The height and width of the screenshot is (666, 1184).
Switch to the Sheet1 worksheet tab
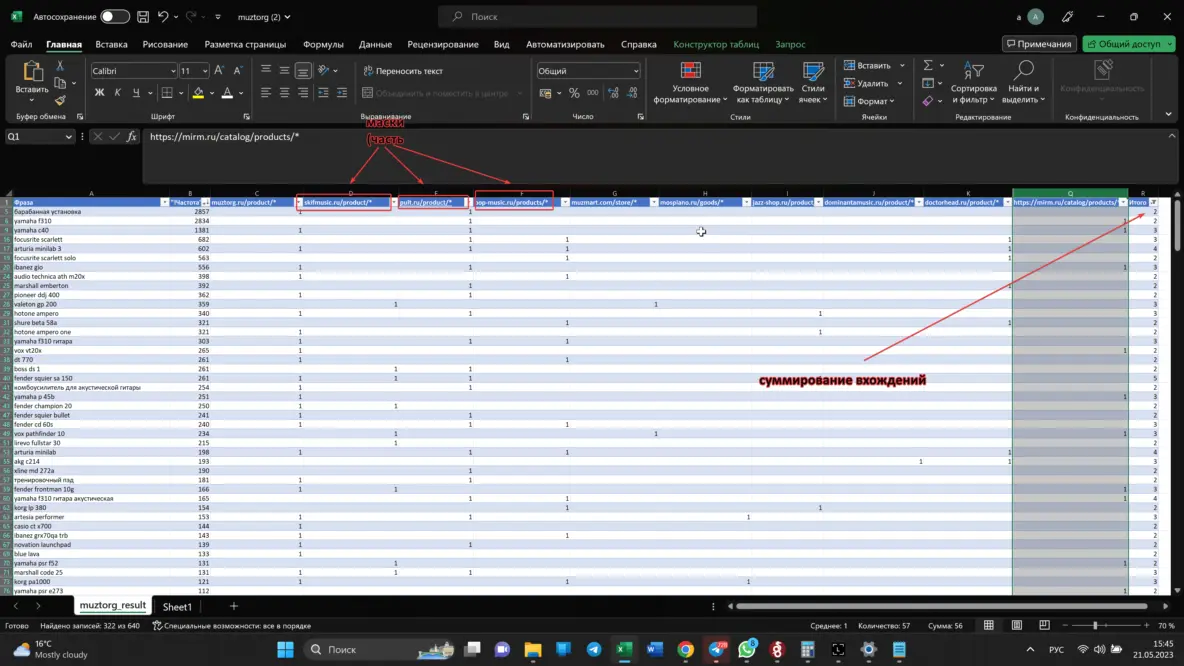coord(177,606)
